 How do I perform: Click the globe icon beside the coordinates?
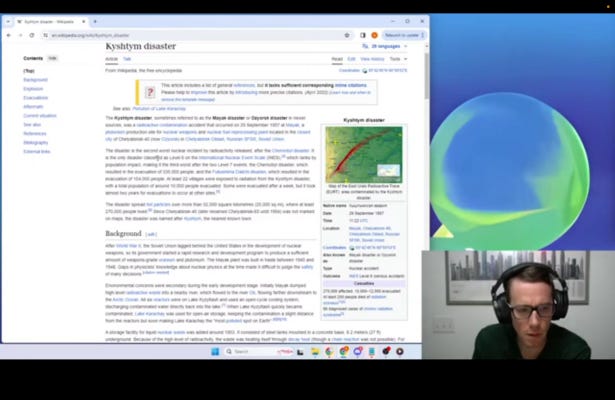click(364, 71)
